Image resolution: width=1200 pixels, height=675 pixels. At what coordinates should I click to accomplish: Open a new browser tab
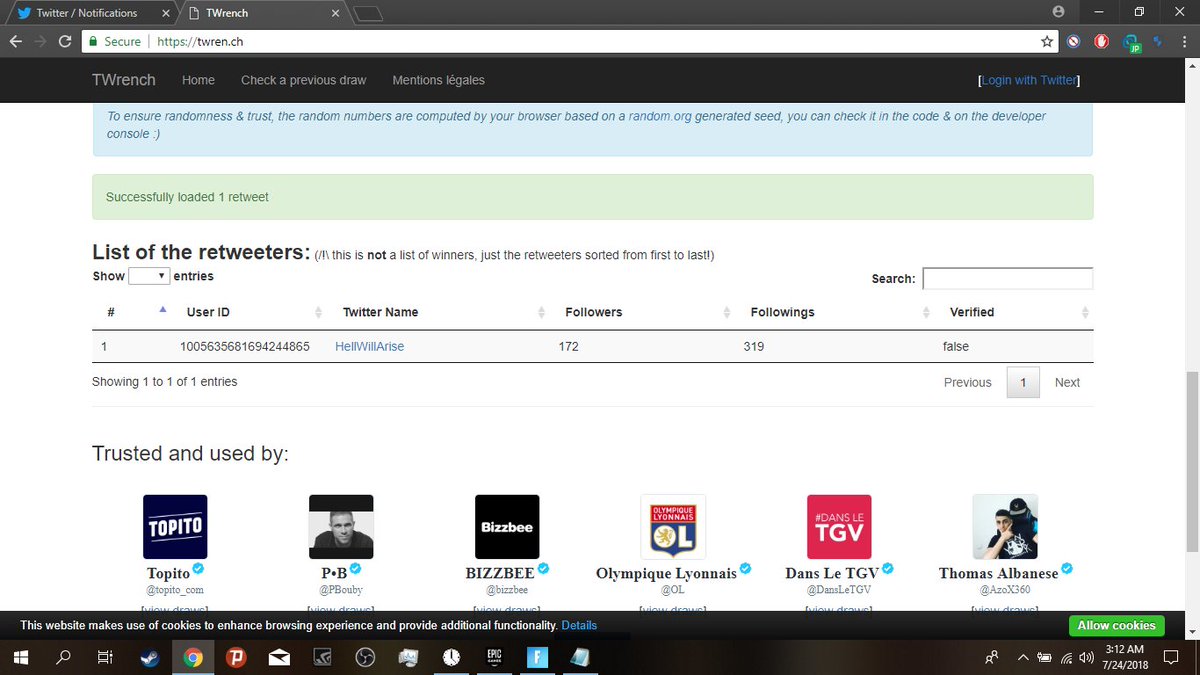(368, 14)
